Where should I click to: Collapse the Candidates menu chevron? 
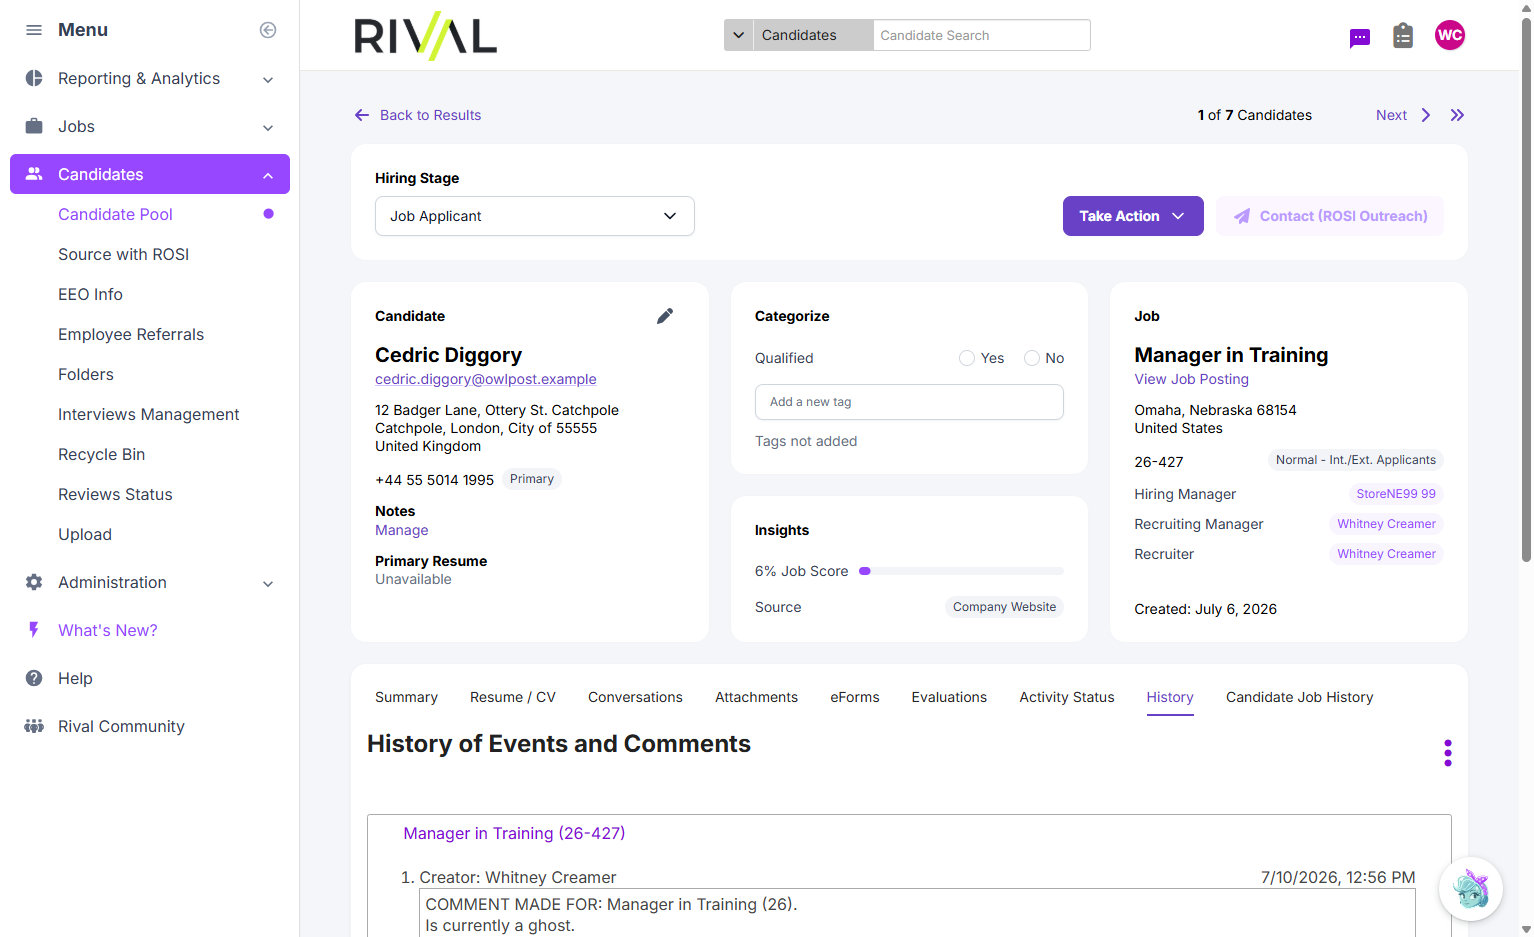click(268, 175)
